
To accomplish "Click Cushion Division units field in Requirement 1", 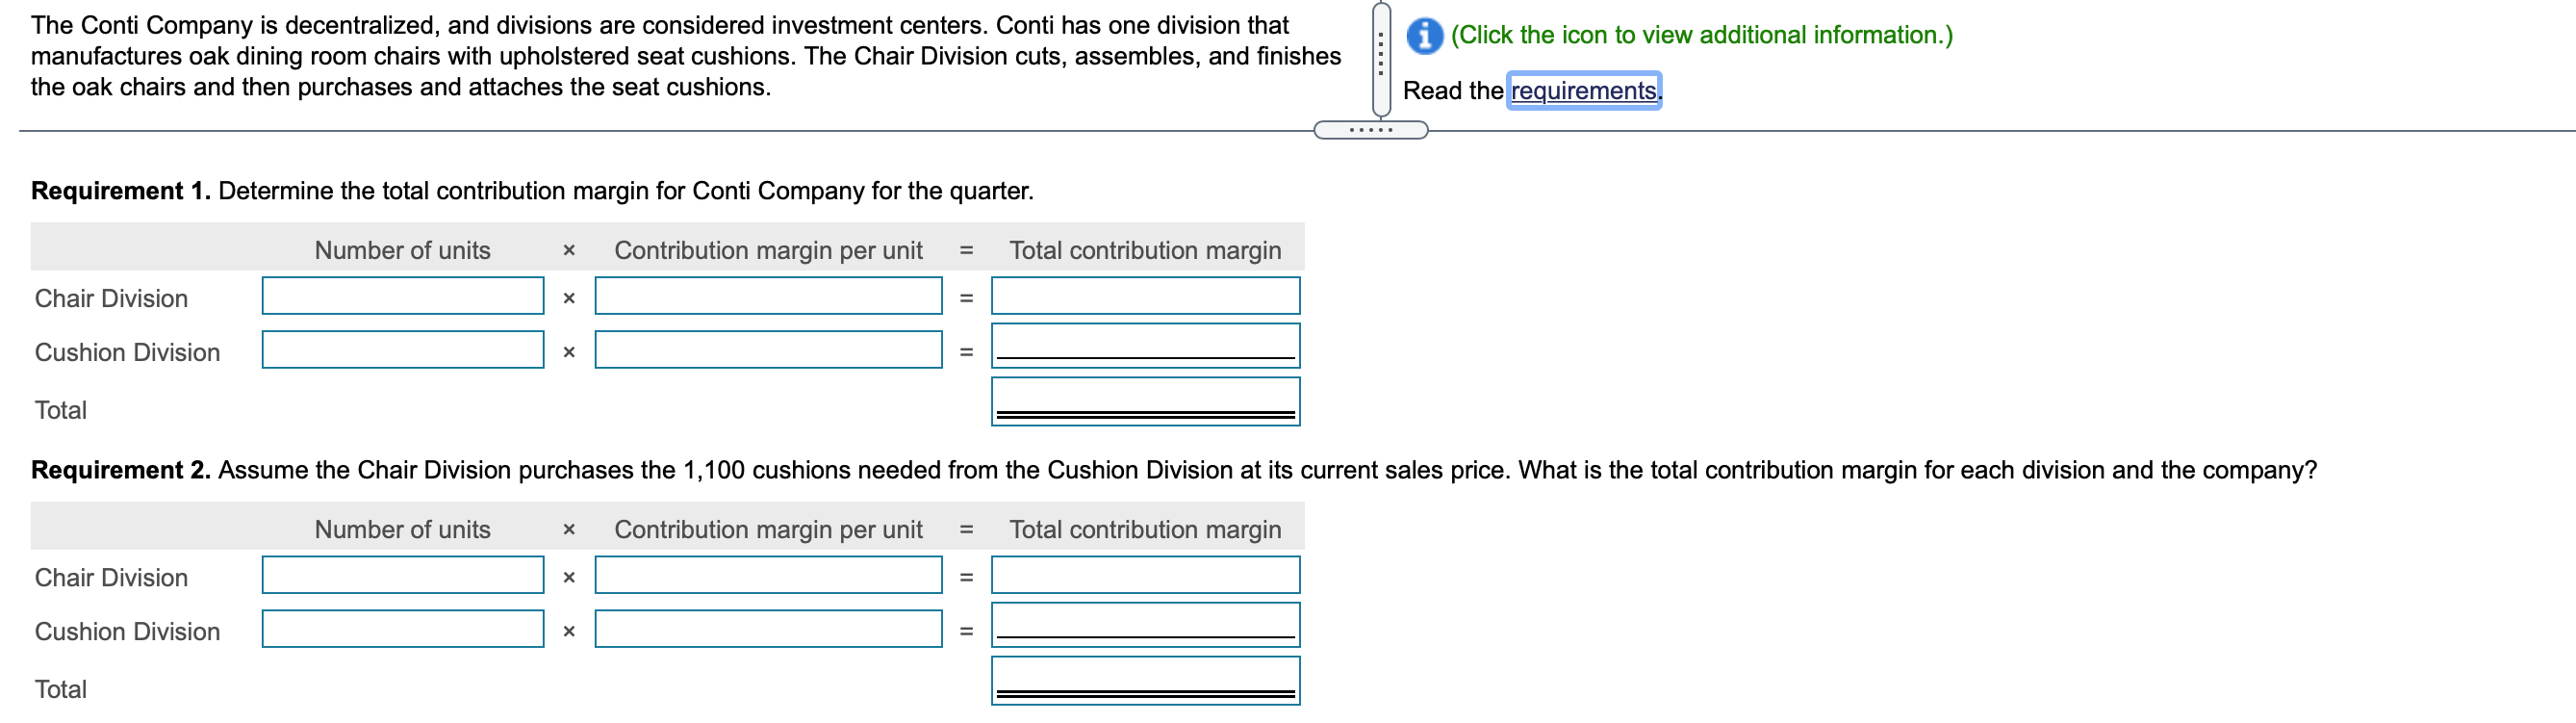I will tap(401, 350).
